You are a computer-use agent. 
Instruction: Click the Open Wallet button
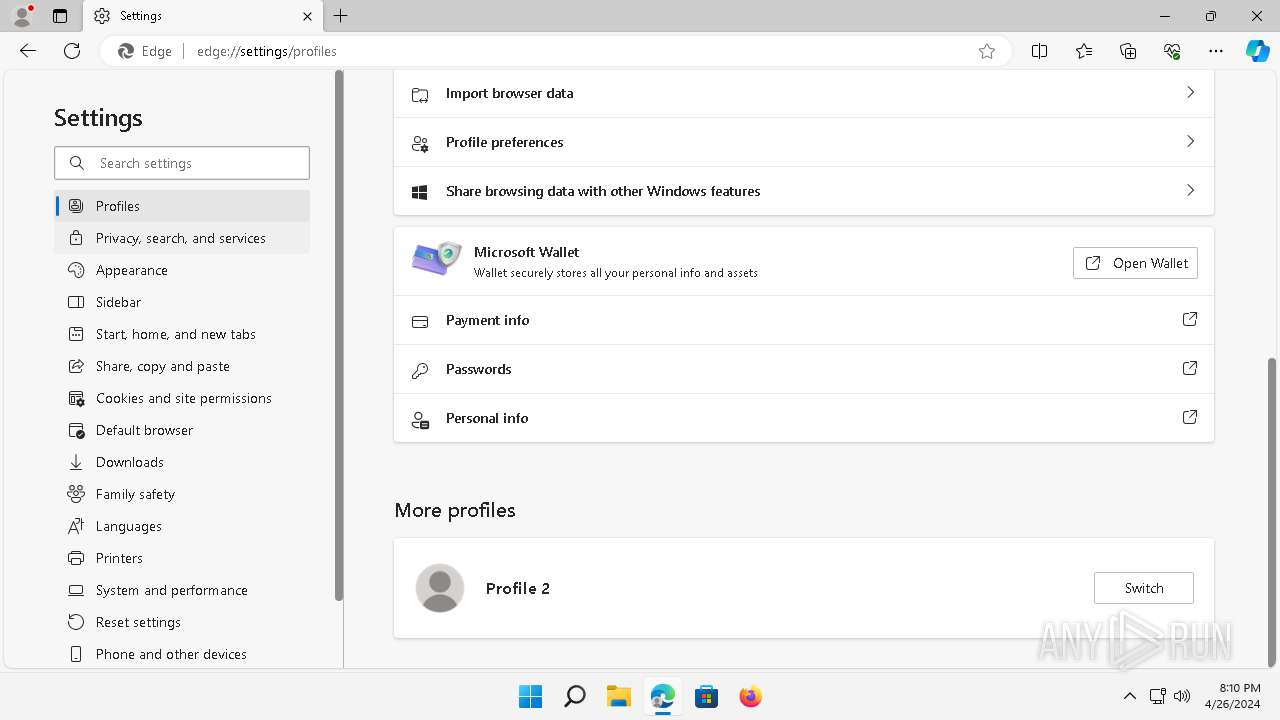(1135, 263)
